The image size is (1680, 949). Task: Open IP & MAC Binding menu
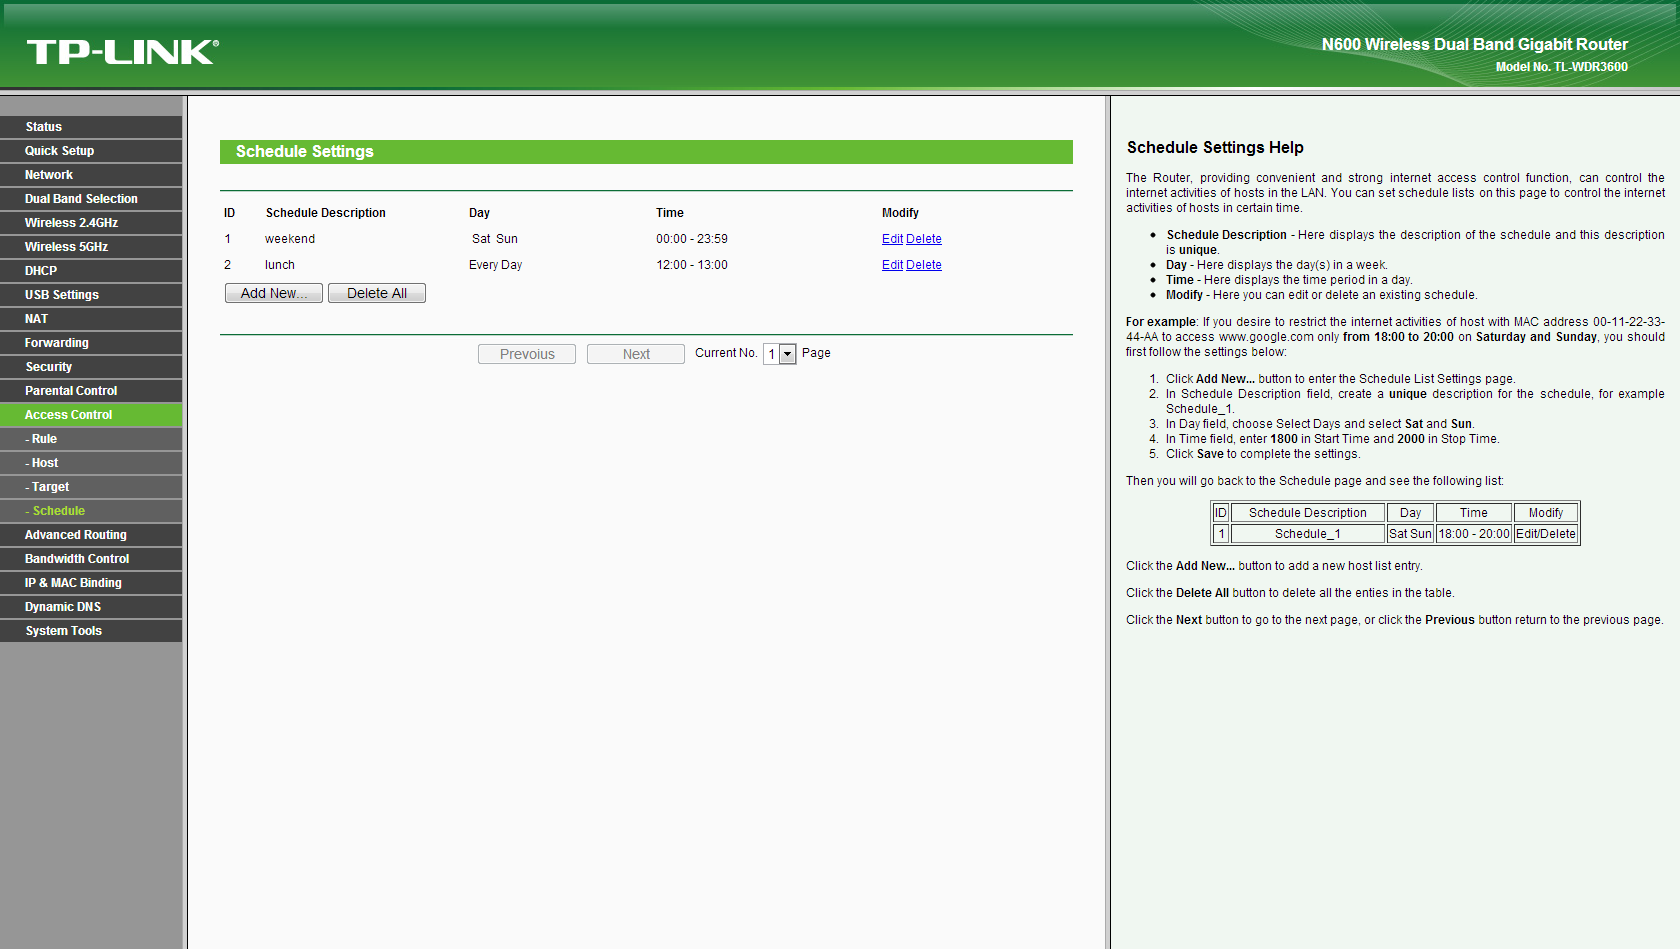[91, 583]
